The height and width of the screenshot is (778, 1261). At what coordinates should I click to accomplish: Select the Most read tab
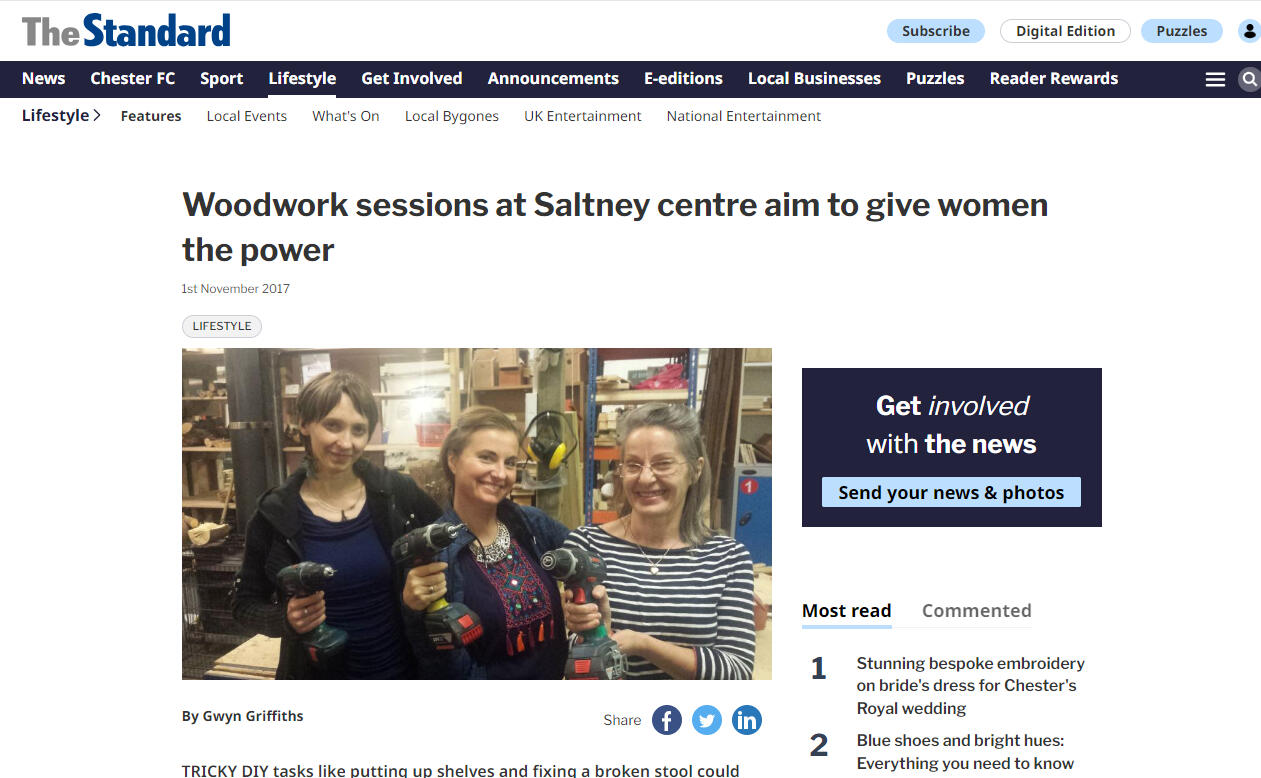tap(846, 611)
